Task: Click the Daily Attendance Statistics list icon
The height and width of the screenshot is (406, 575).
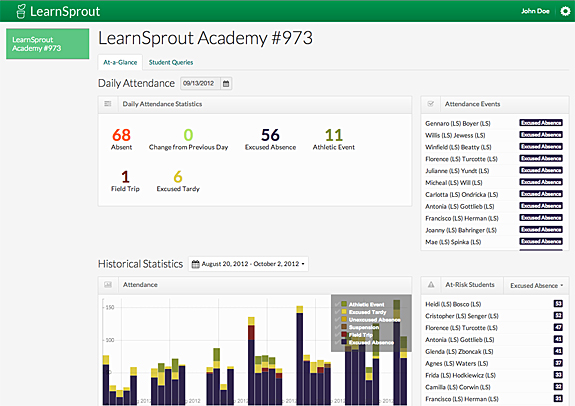Action: coord(107,104)
